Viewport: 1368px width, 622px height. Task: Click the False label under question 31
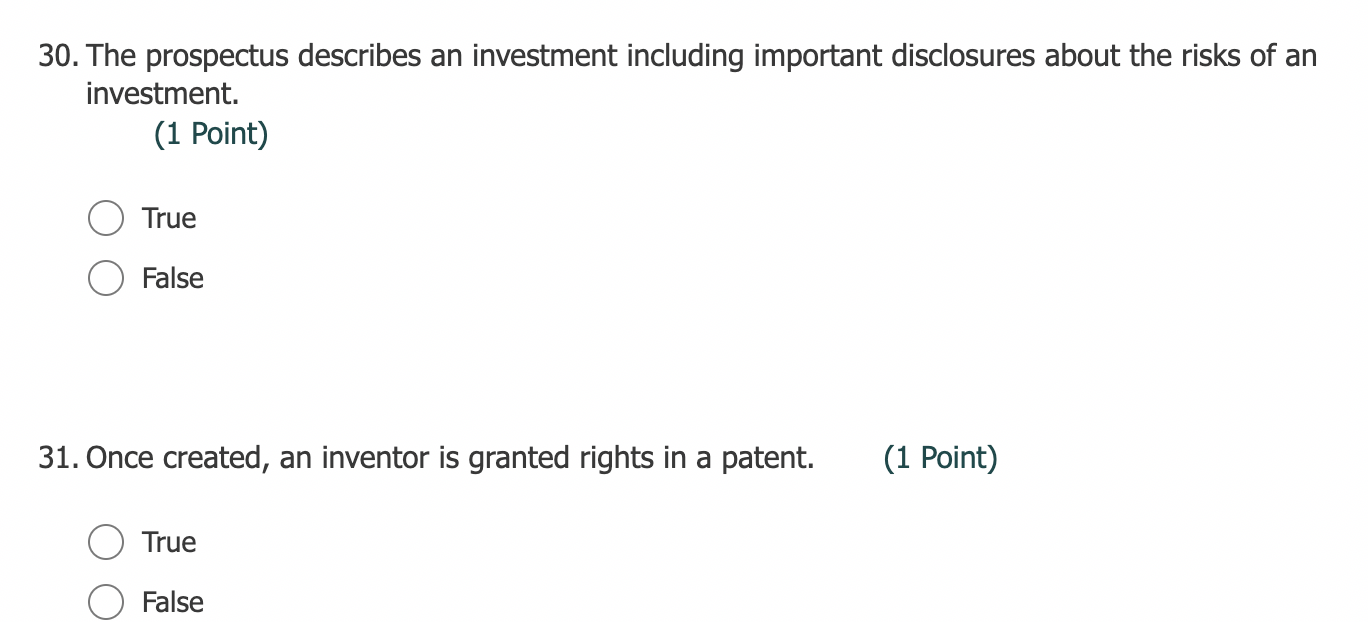click(172, 602)
